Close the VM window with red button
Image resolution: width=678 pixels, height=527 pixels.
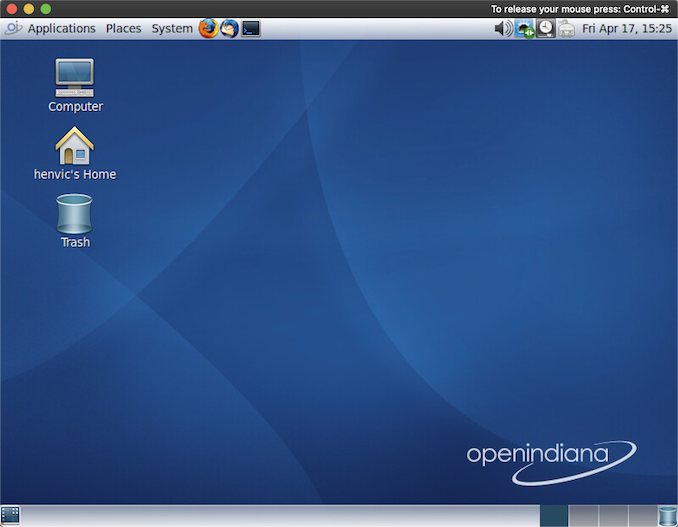coord(12,9)
